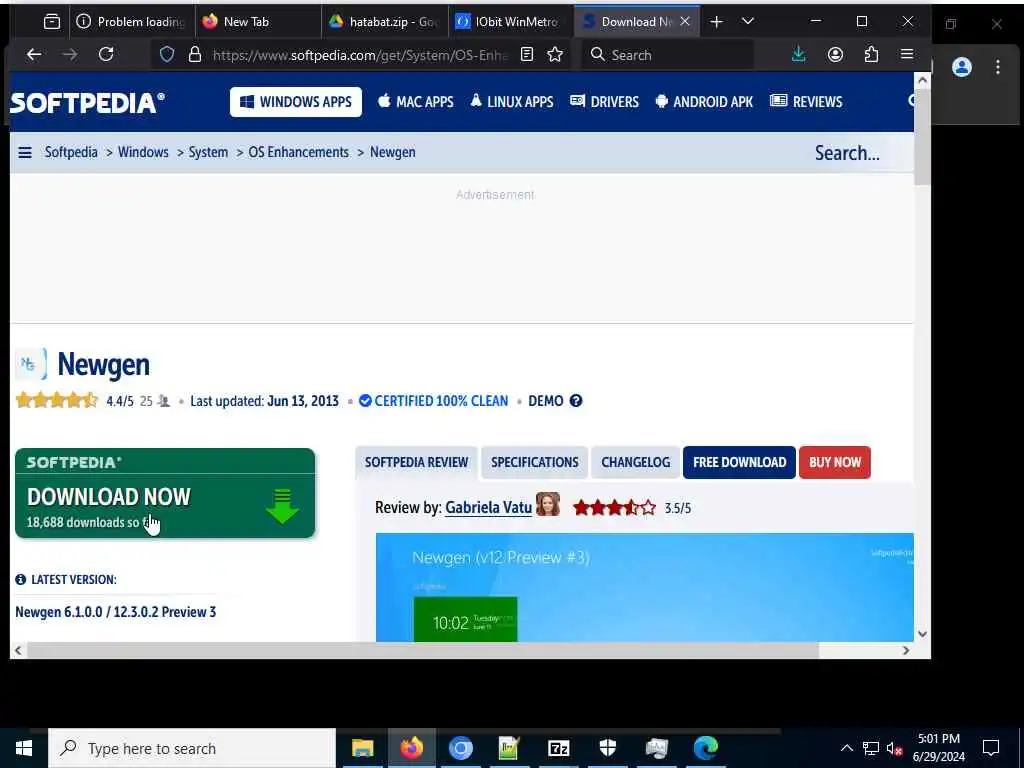
Task: Click the Newgen app icon
Action: 31,364
